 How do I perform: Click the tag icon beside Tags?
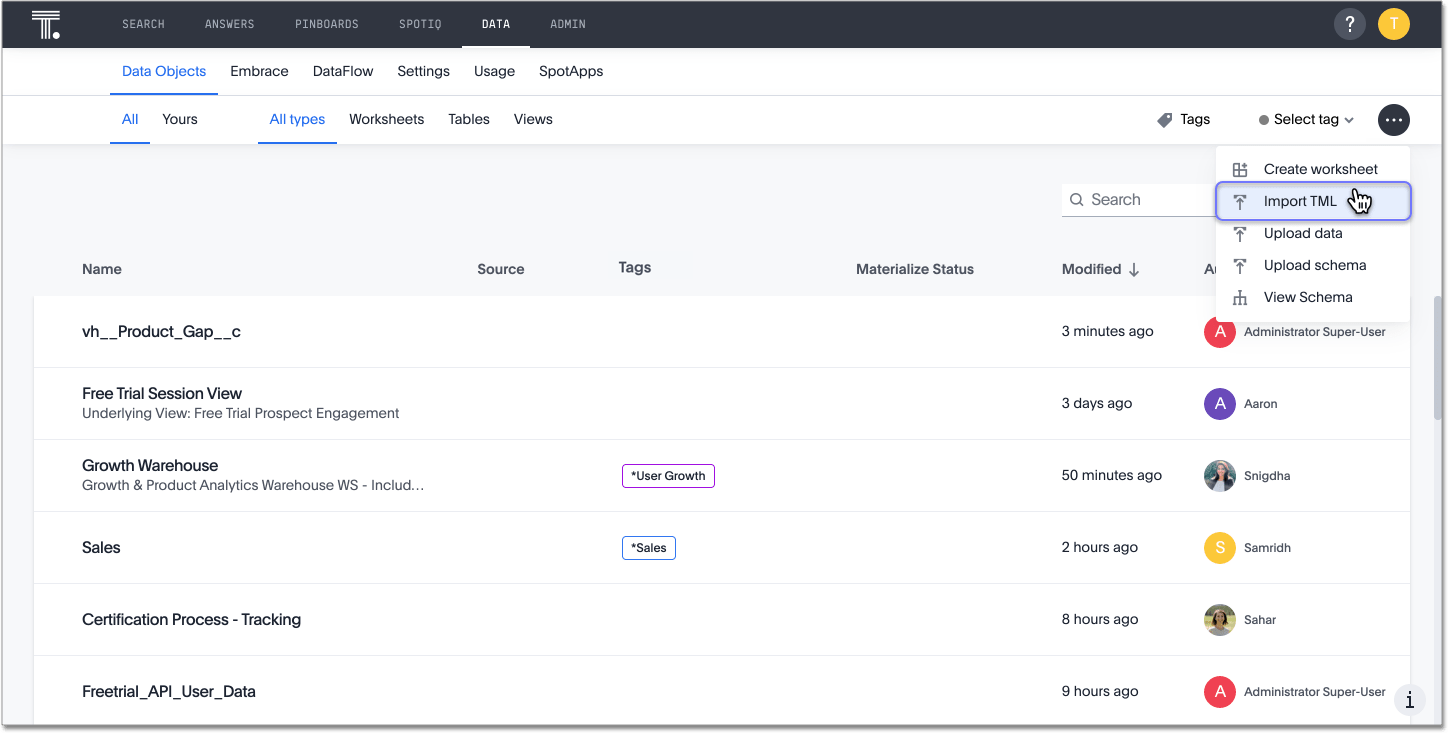pyautogui.click(x=1163, y=119)
